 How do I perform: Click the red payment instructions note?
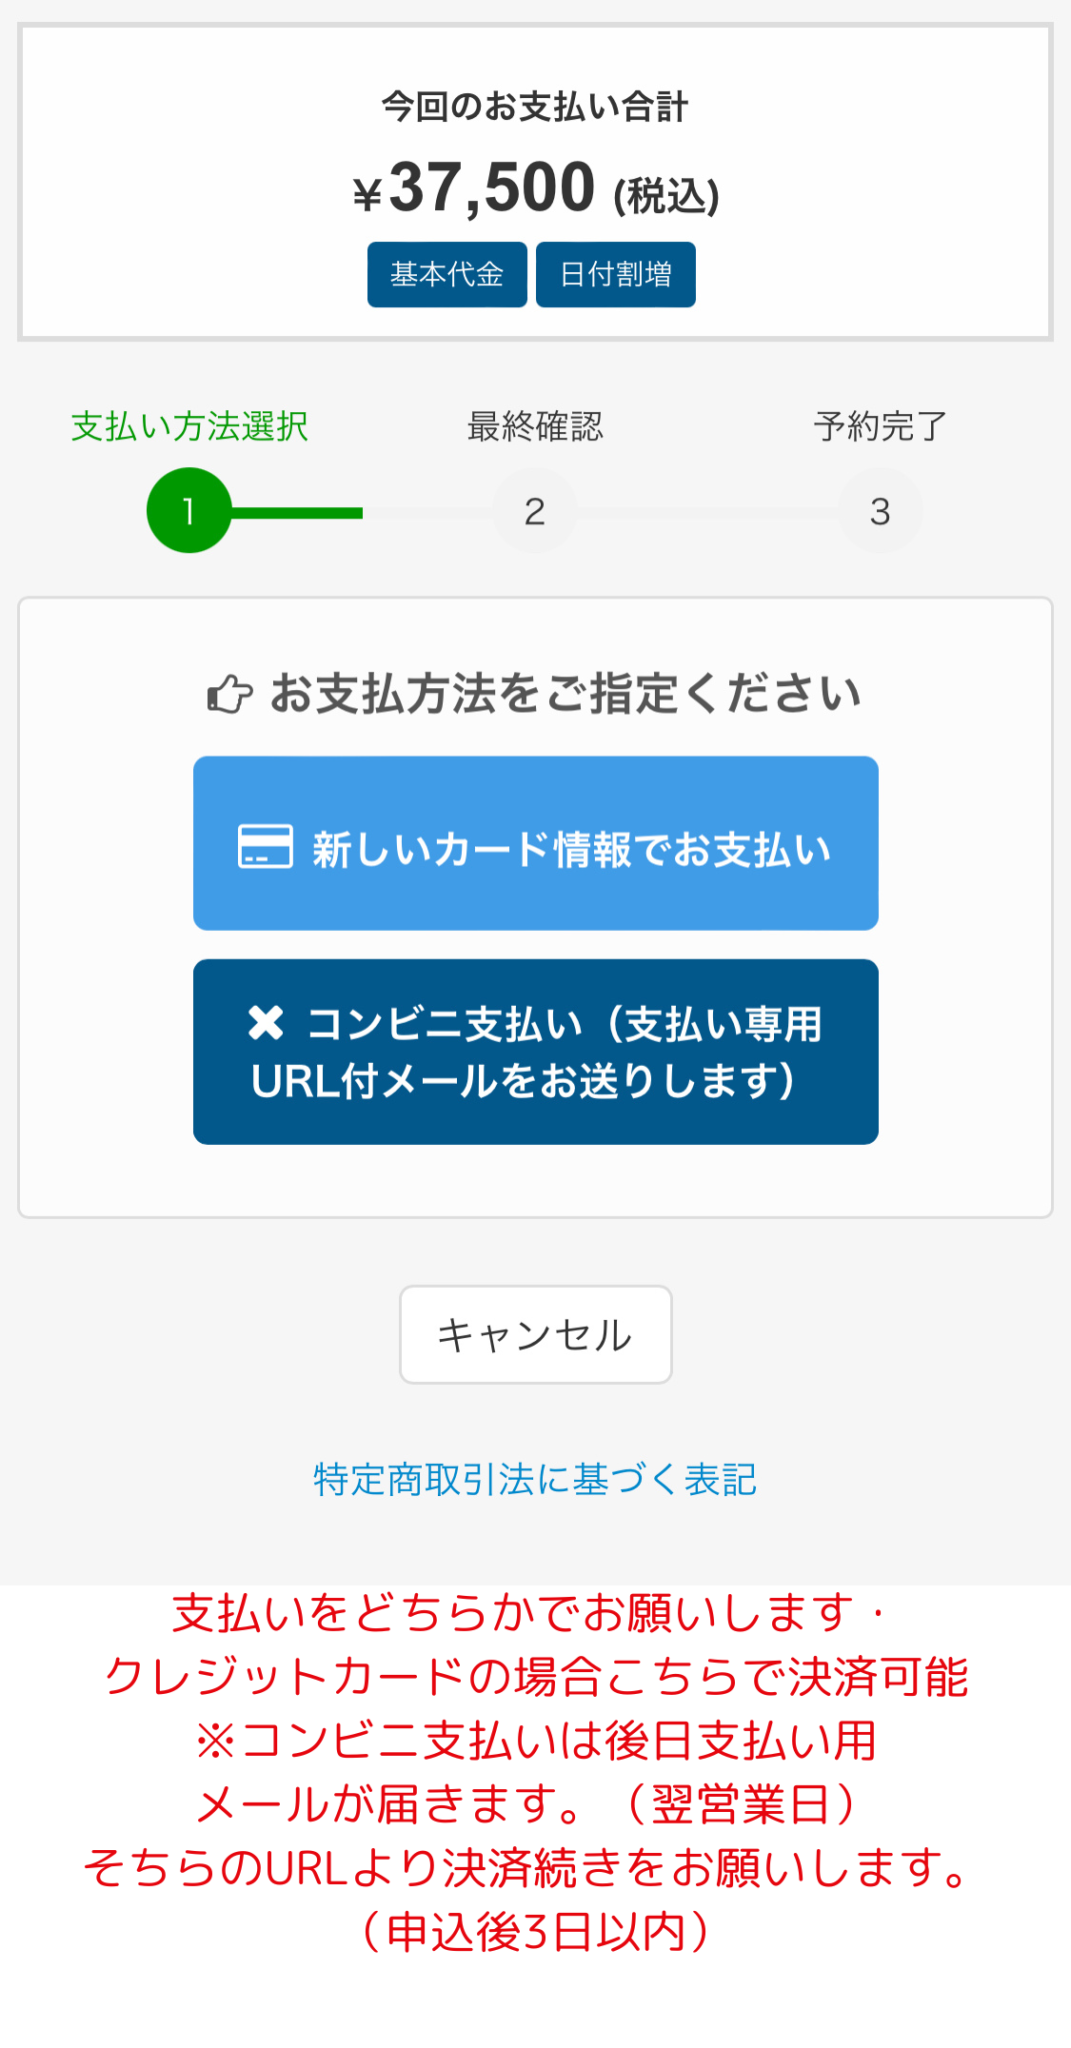pyautogui.click(x=535, y=1771)
